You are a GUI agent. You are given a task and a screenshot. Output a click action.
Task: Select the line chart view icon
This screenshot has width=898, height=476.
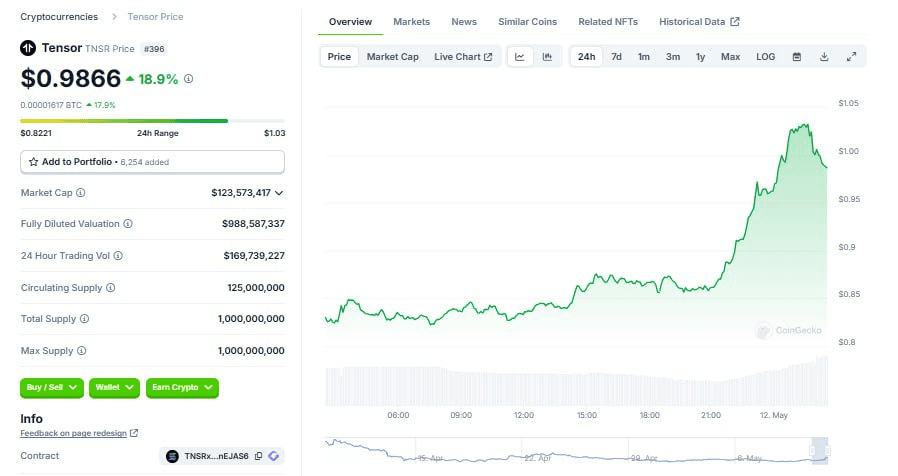tap(520, 57)
